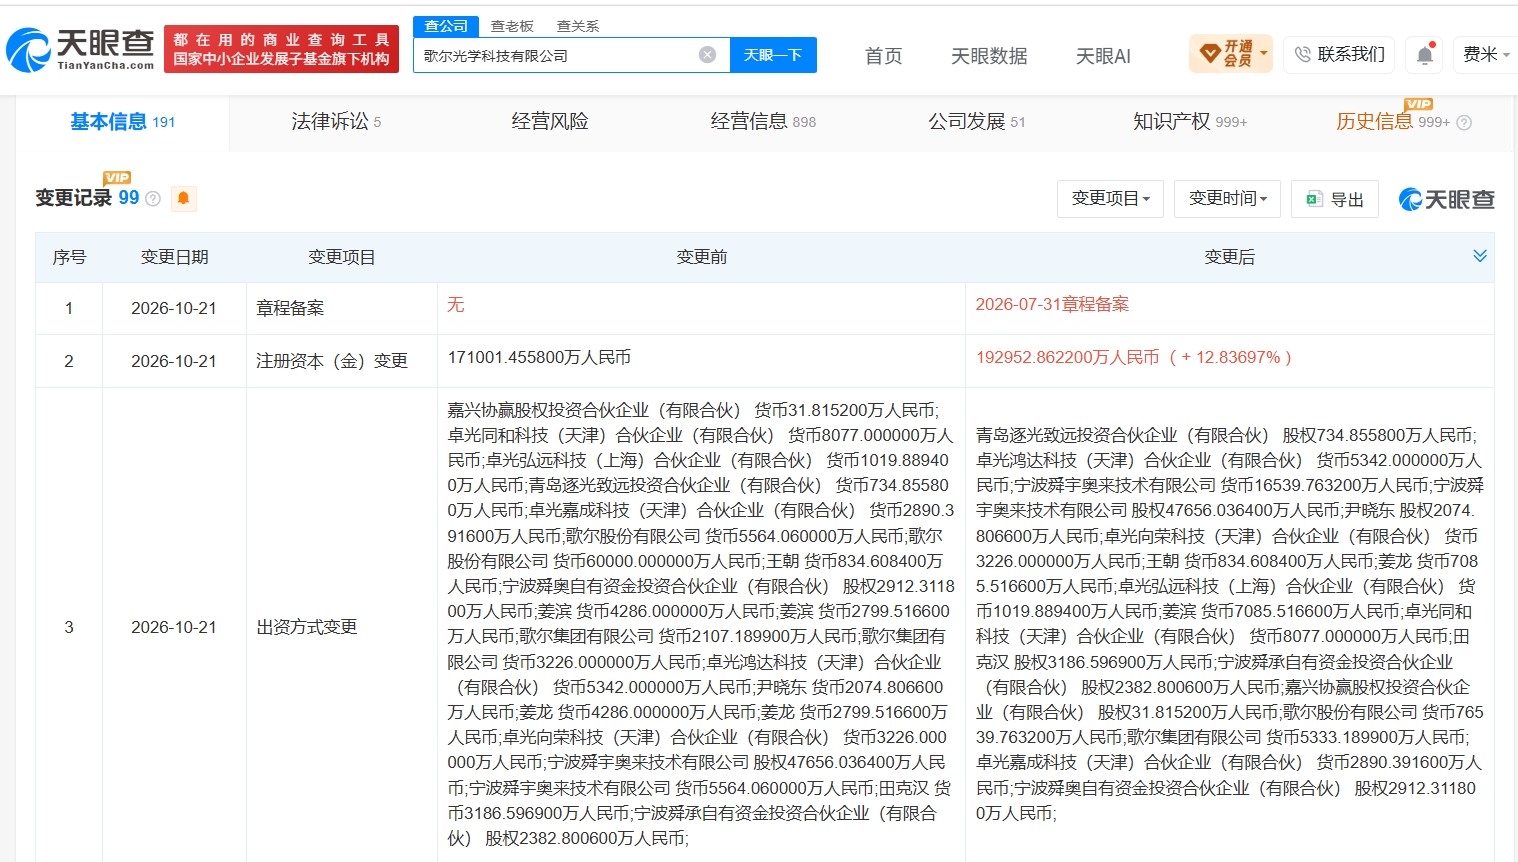
Task: Click the red 192952.862200万人民币 after-change value
Action: pos(1133,357)
